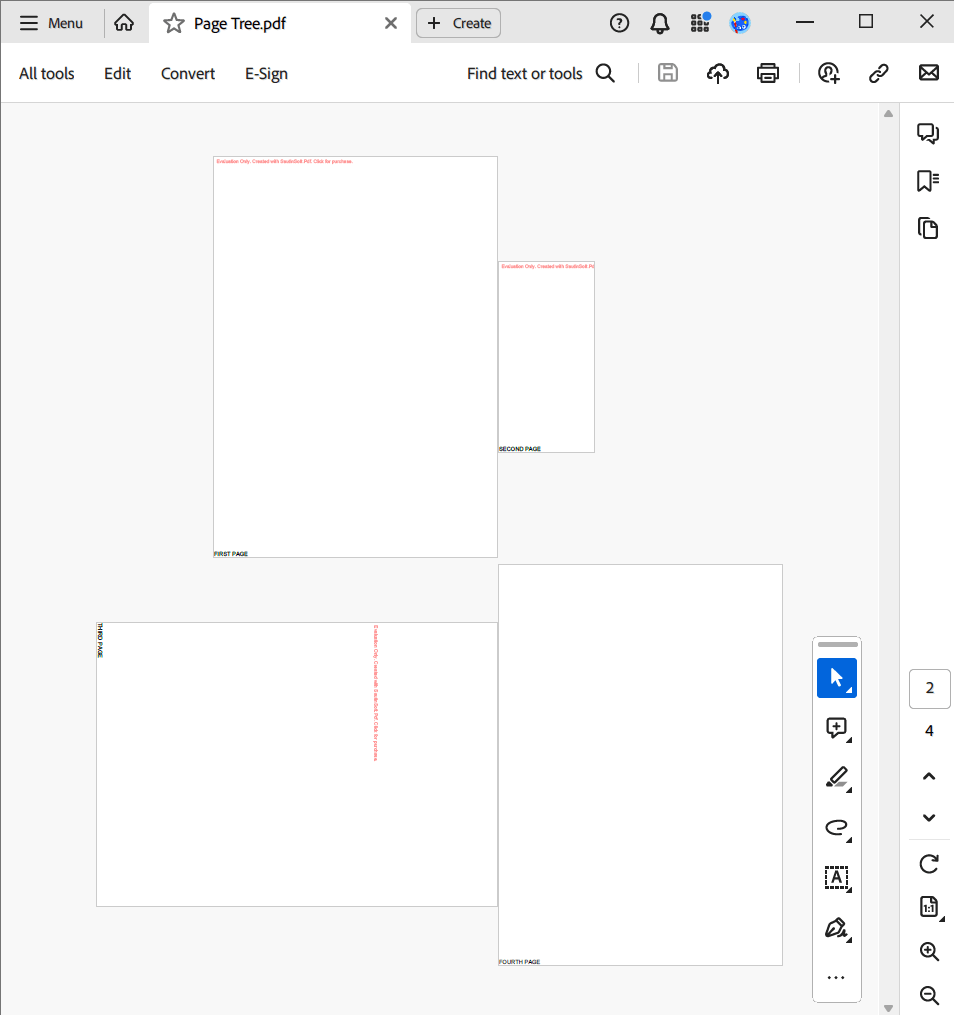Screen dimensions: 954x1015
Task: Open the hamburger Menu button
Action: click(x=51, y=23)
